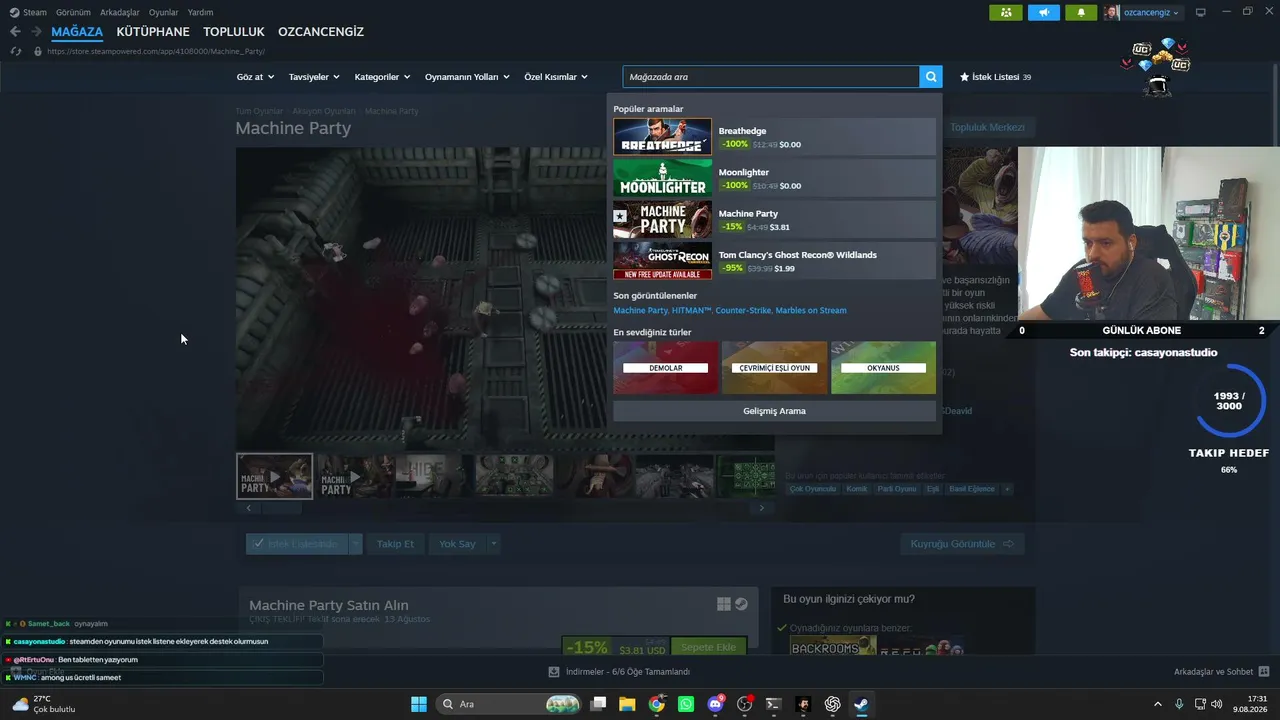Open Task View in the taskbar
1280x720 pixels.
598,704
